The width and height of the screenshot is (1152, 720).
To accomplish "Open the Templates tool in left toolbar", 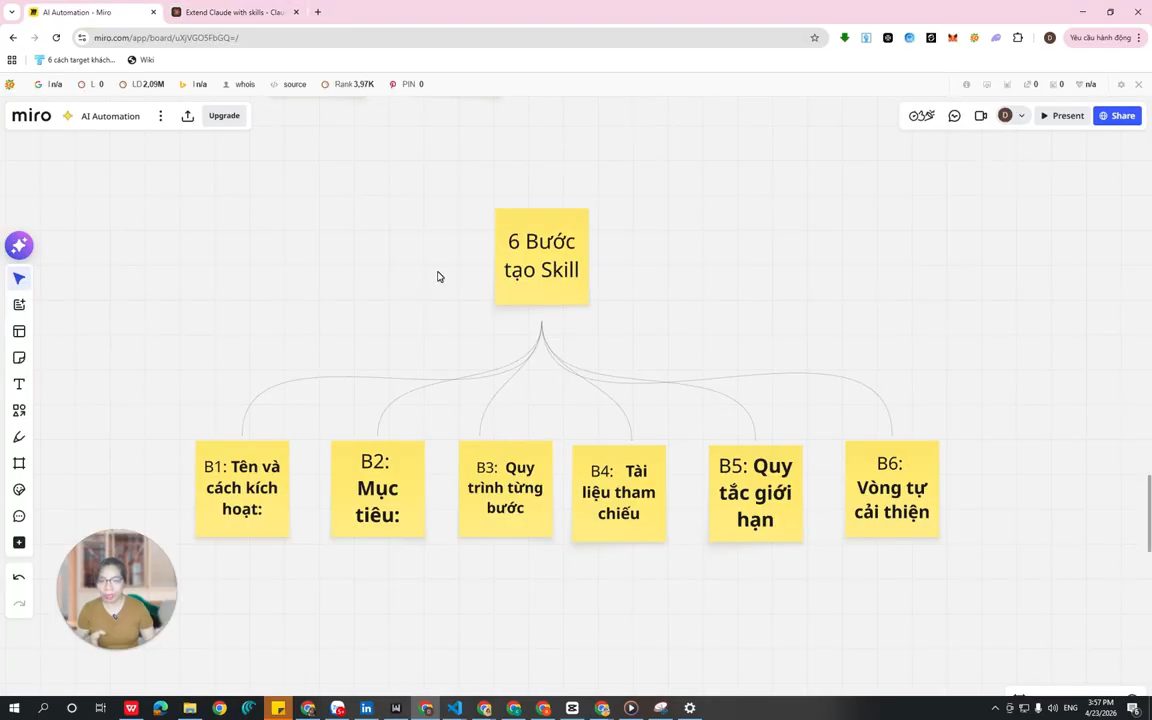I will [x=19, y=331].
